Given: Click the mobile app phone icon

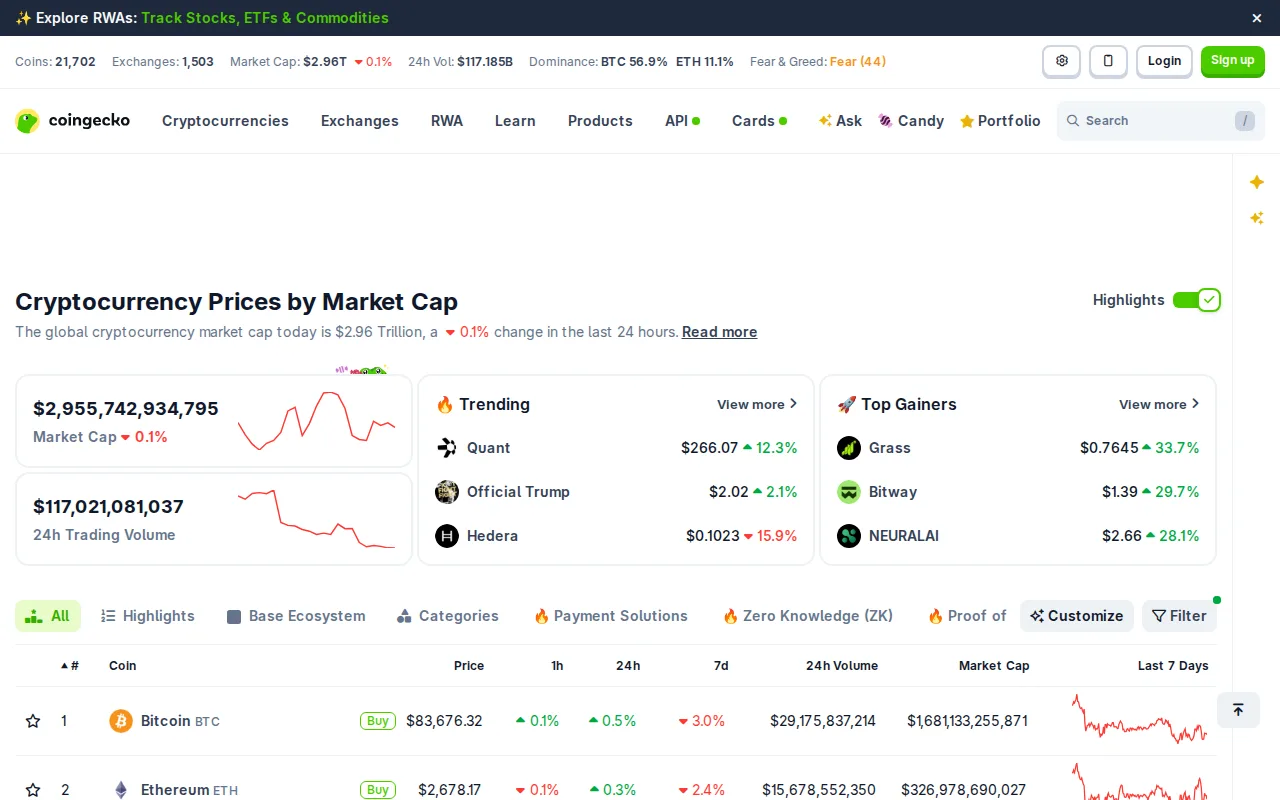Looking at the screenshot, I should (1108, 61).
